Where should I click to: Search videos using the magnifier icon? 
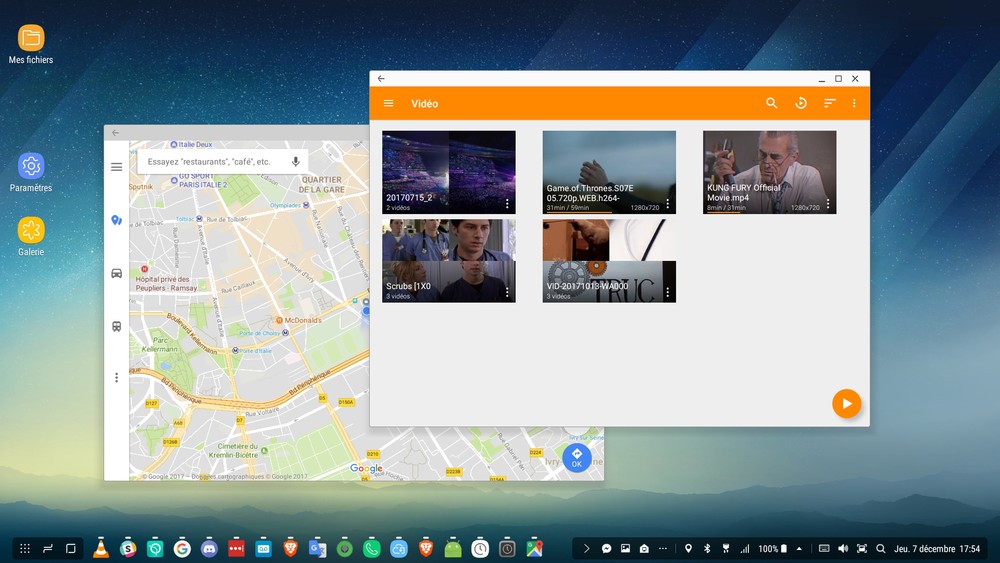[x=771, y=103]
